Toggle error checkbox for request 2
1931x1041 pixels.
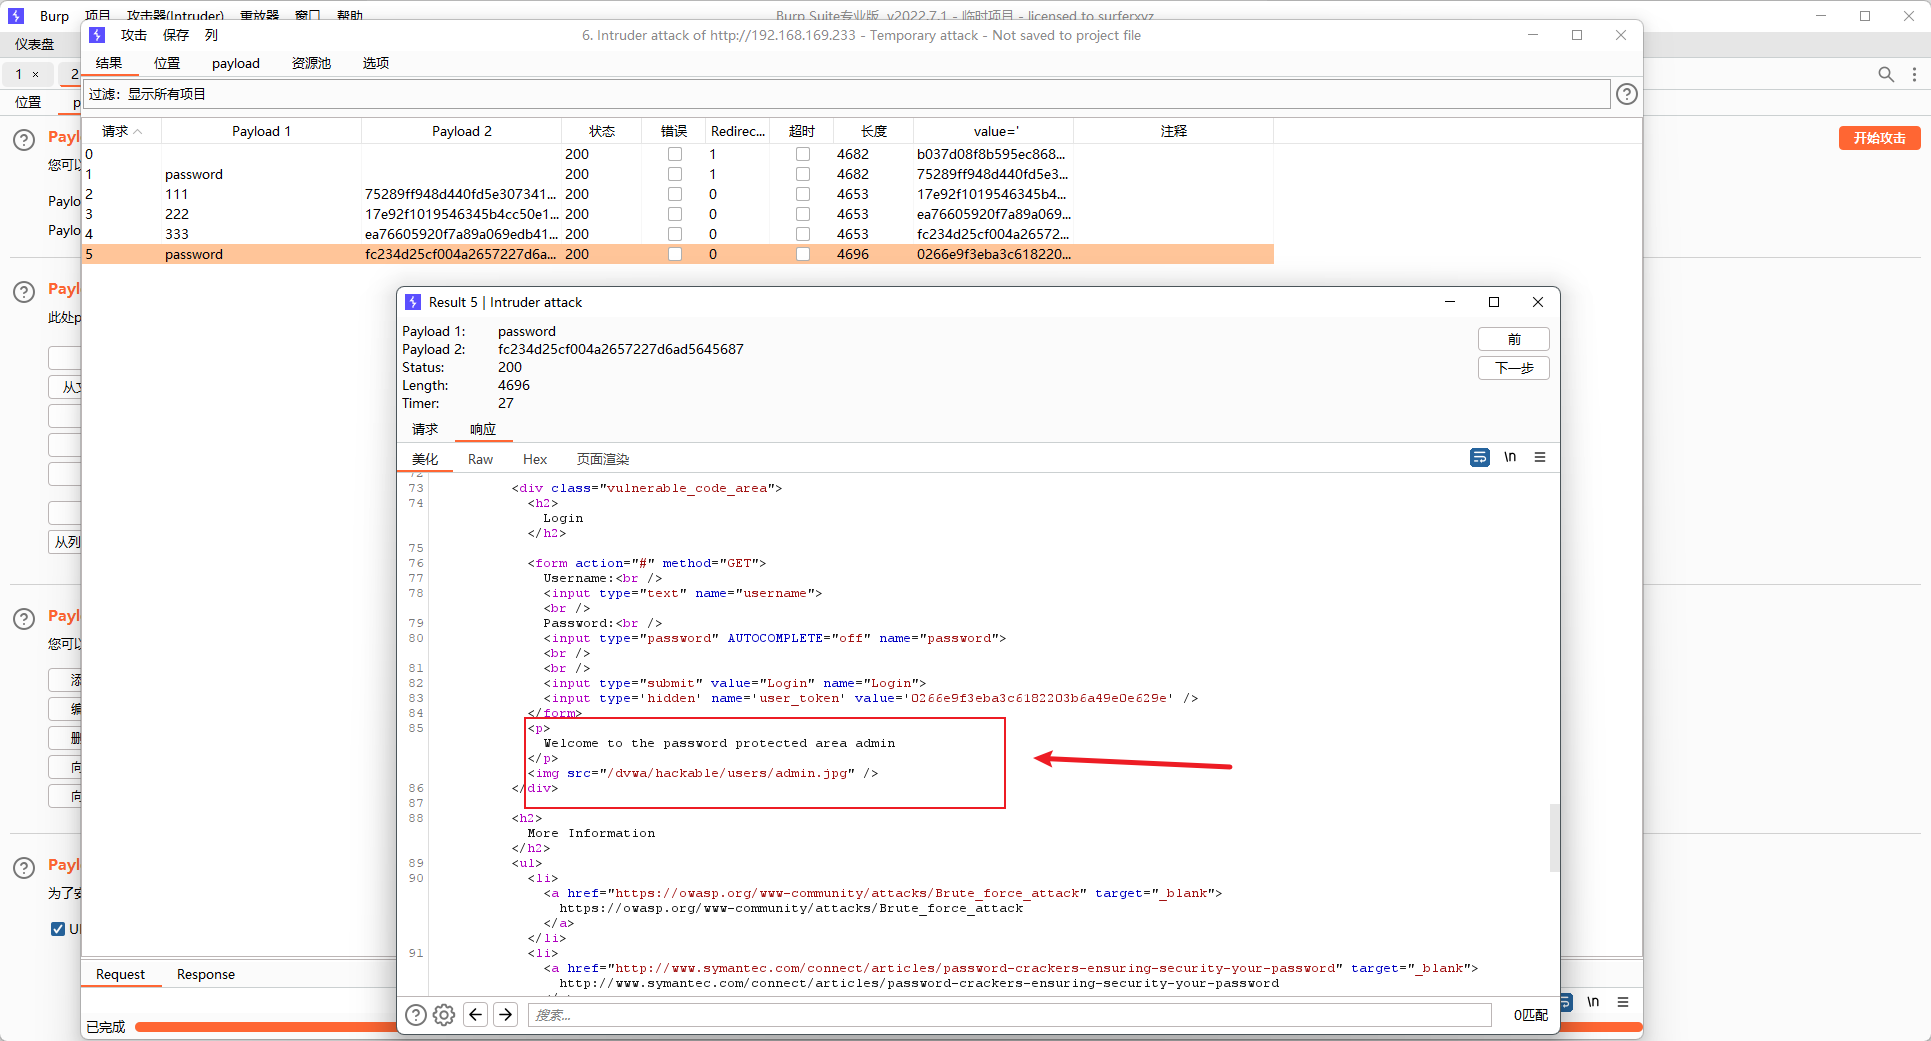point(675,194)
